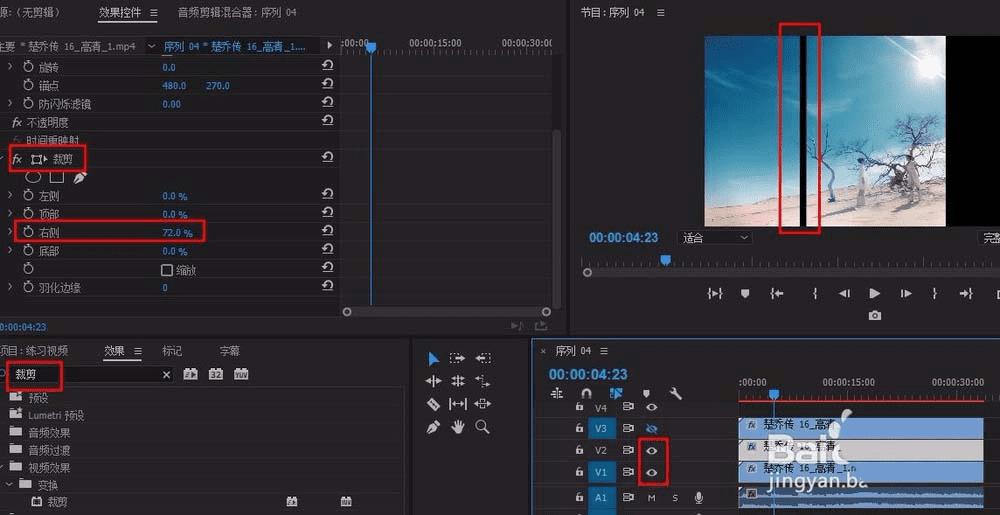Viewport: 1000px width, 515px height.
Task: Reset the 右侧 parameter value
Action: [x=327, y=231]
